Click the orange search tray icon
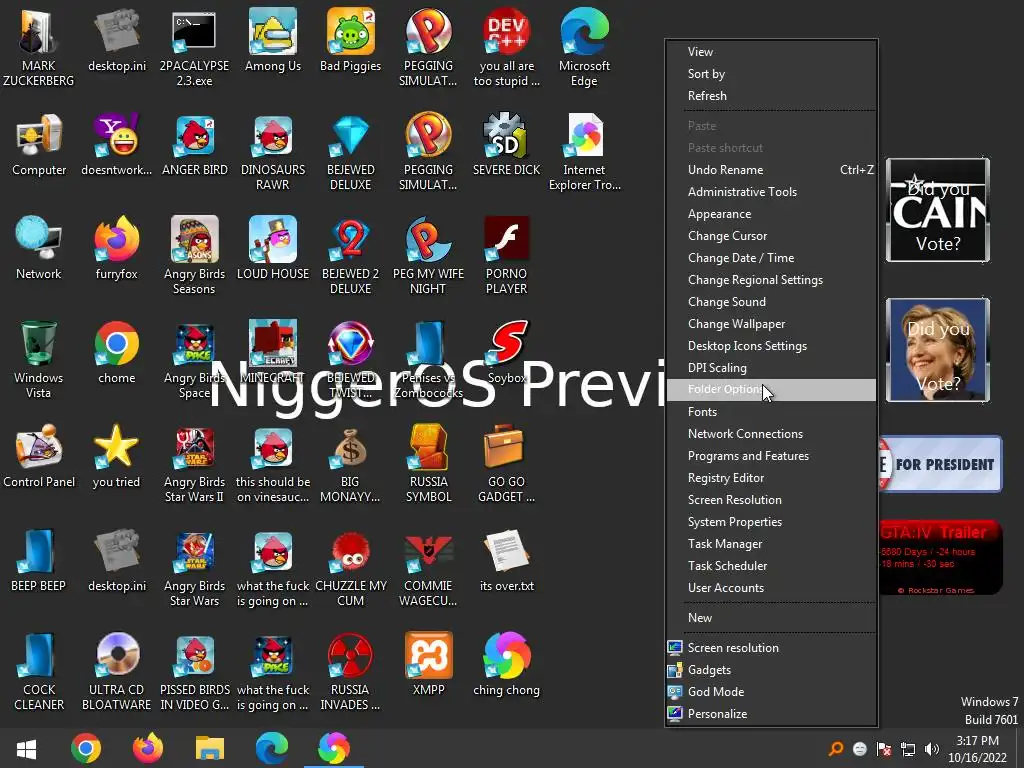Image resolution: width=1024 pixels, height=768 pixels. [836, 749]
